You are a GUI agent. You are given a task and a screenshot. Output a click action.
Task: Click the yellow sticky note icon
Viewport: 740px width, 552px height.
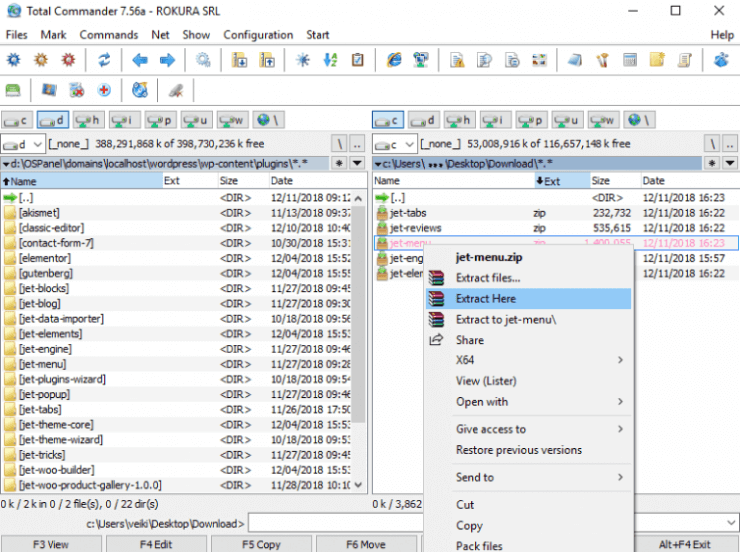click(x=657, y=60)
